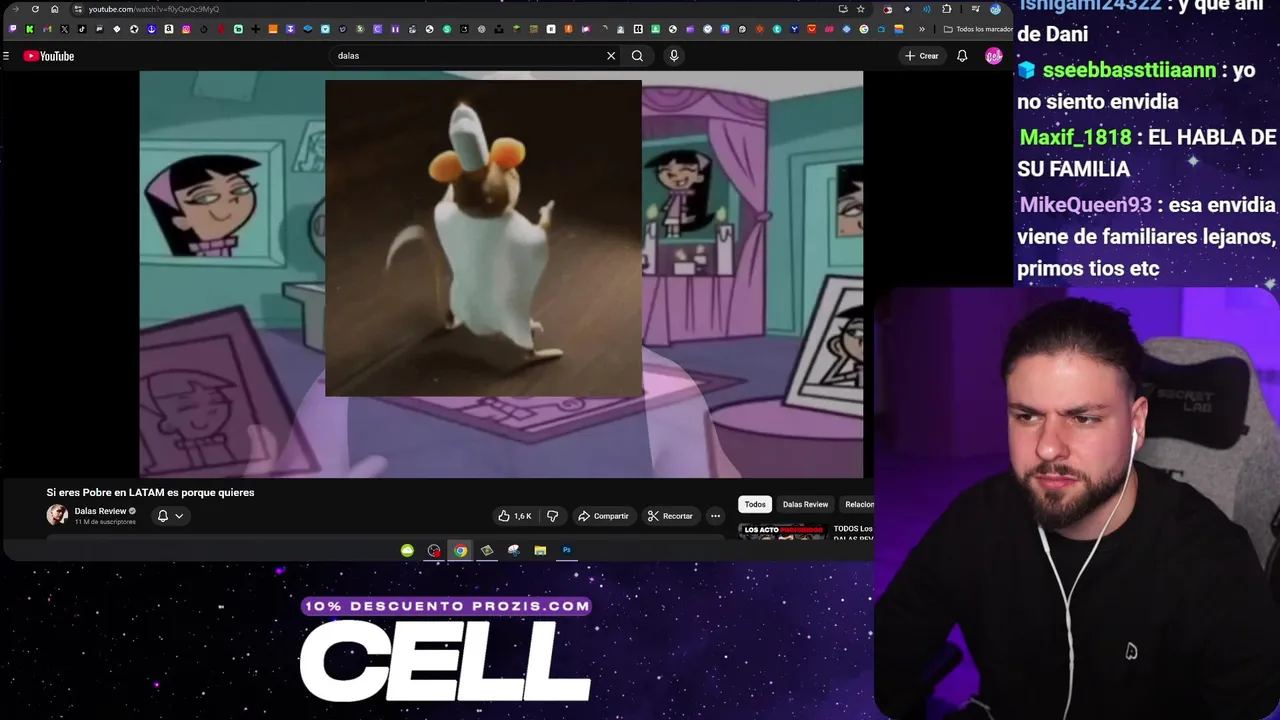Go to browser home page icon
1280x720 pixels.
[54, 9]
